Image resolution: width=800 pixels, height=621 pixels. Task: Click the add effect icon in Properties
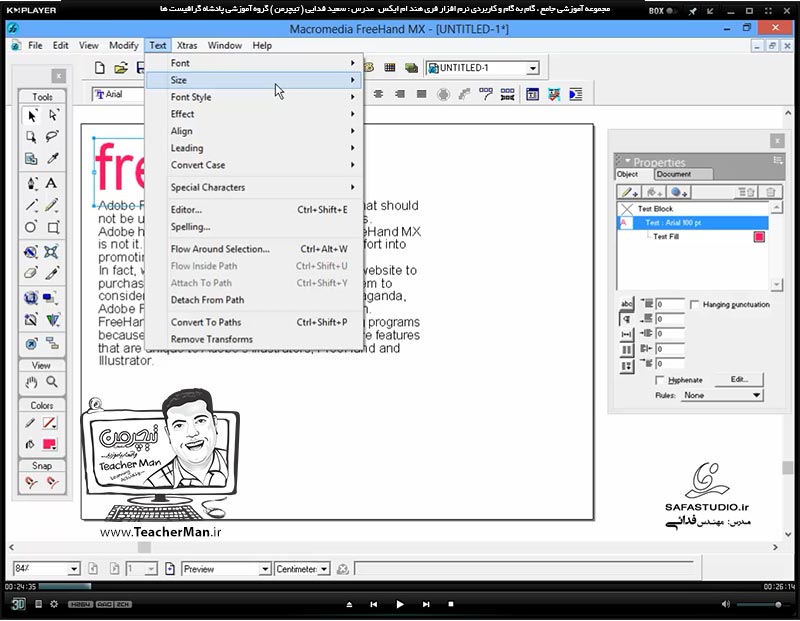coord(679,192)
